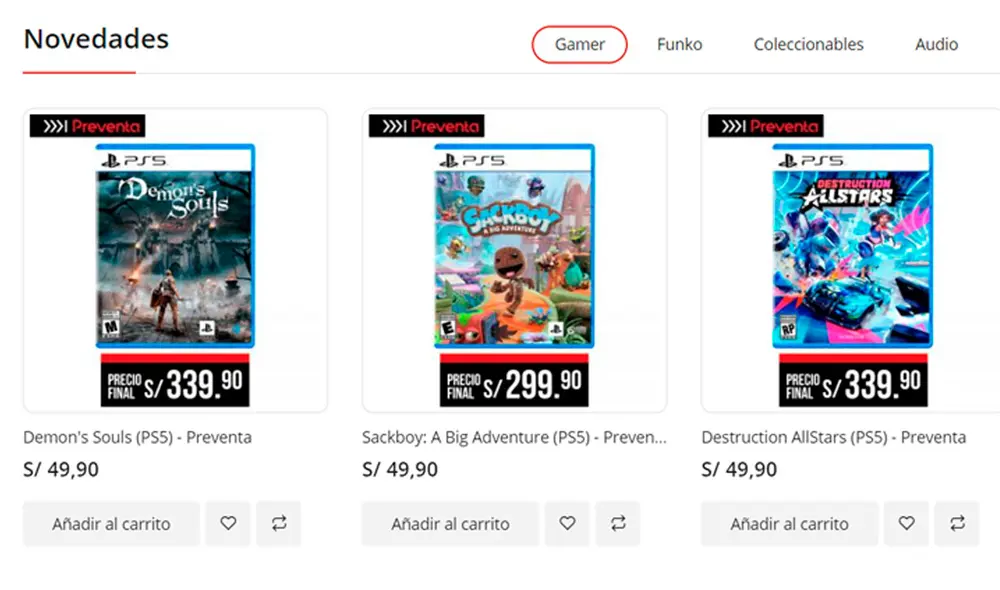Click the Demon's Souls cover image
The height and width of the screenshot is (590, 1000).
point(175,248)
